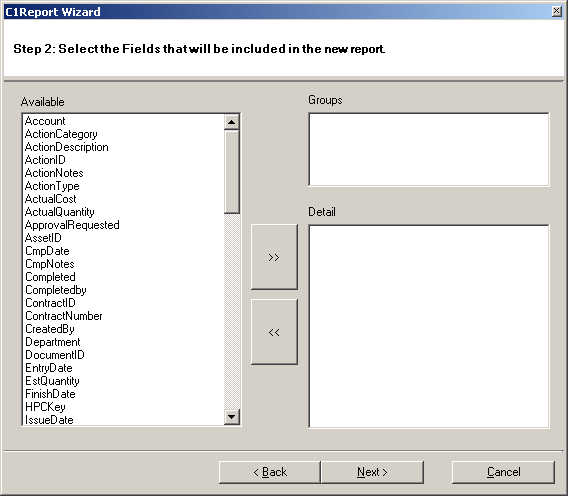Click inside the Detail list box
568x496 pixels.
(x=429, y=326)
